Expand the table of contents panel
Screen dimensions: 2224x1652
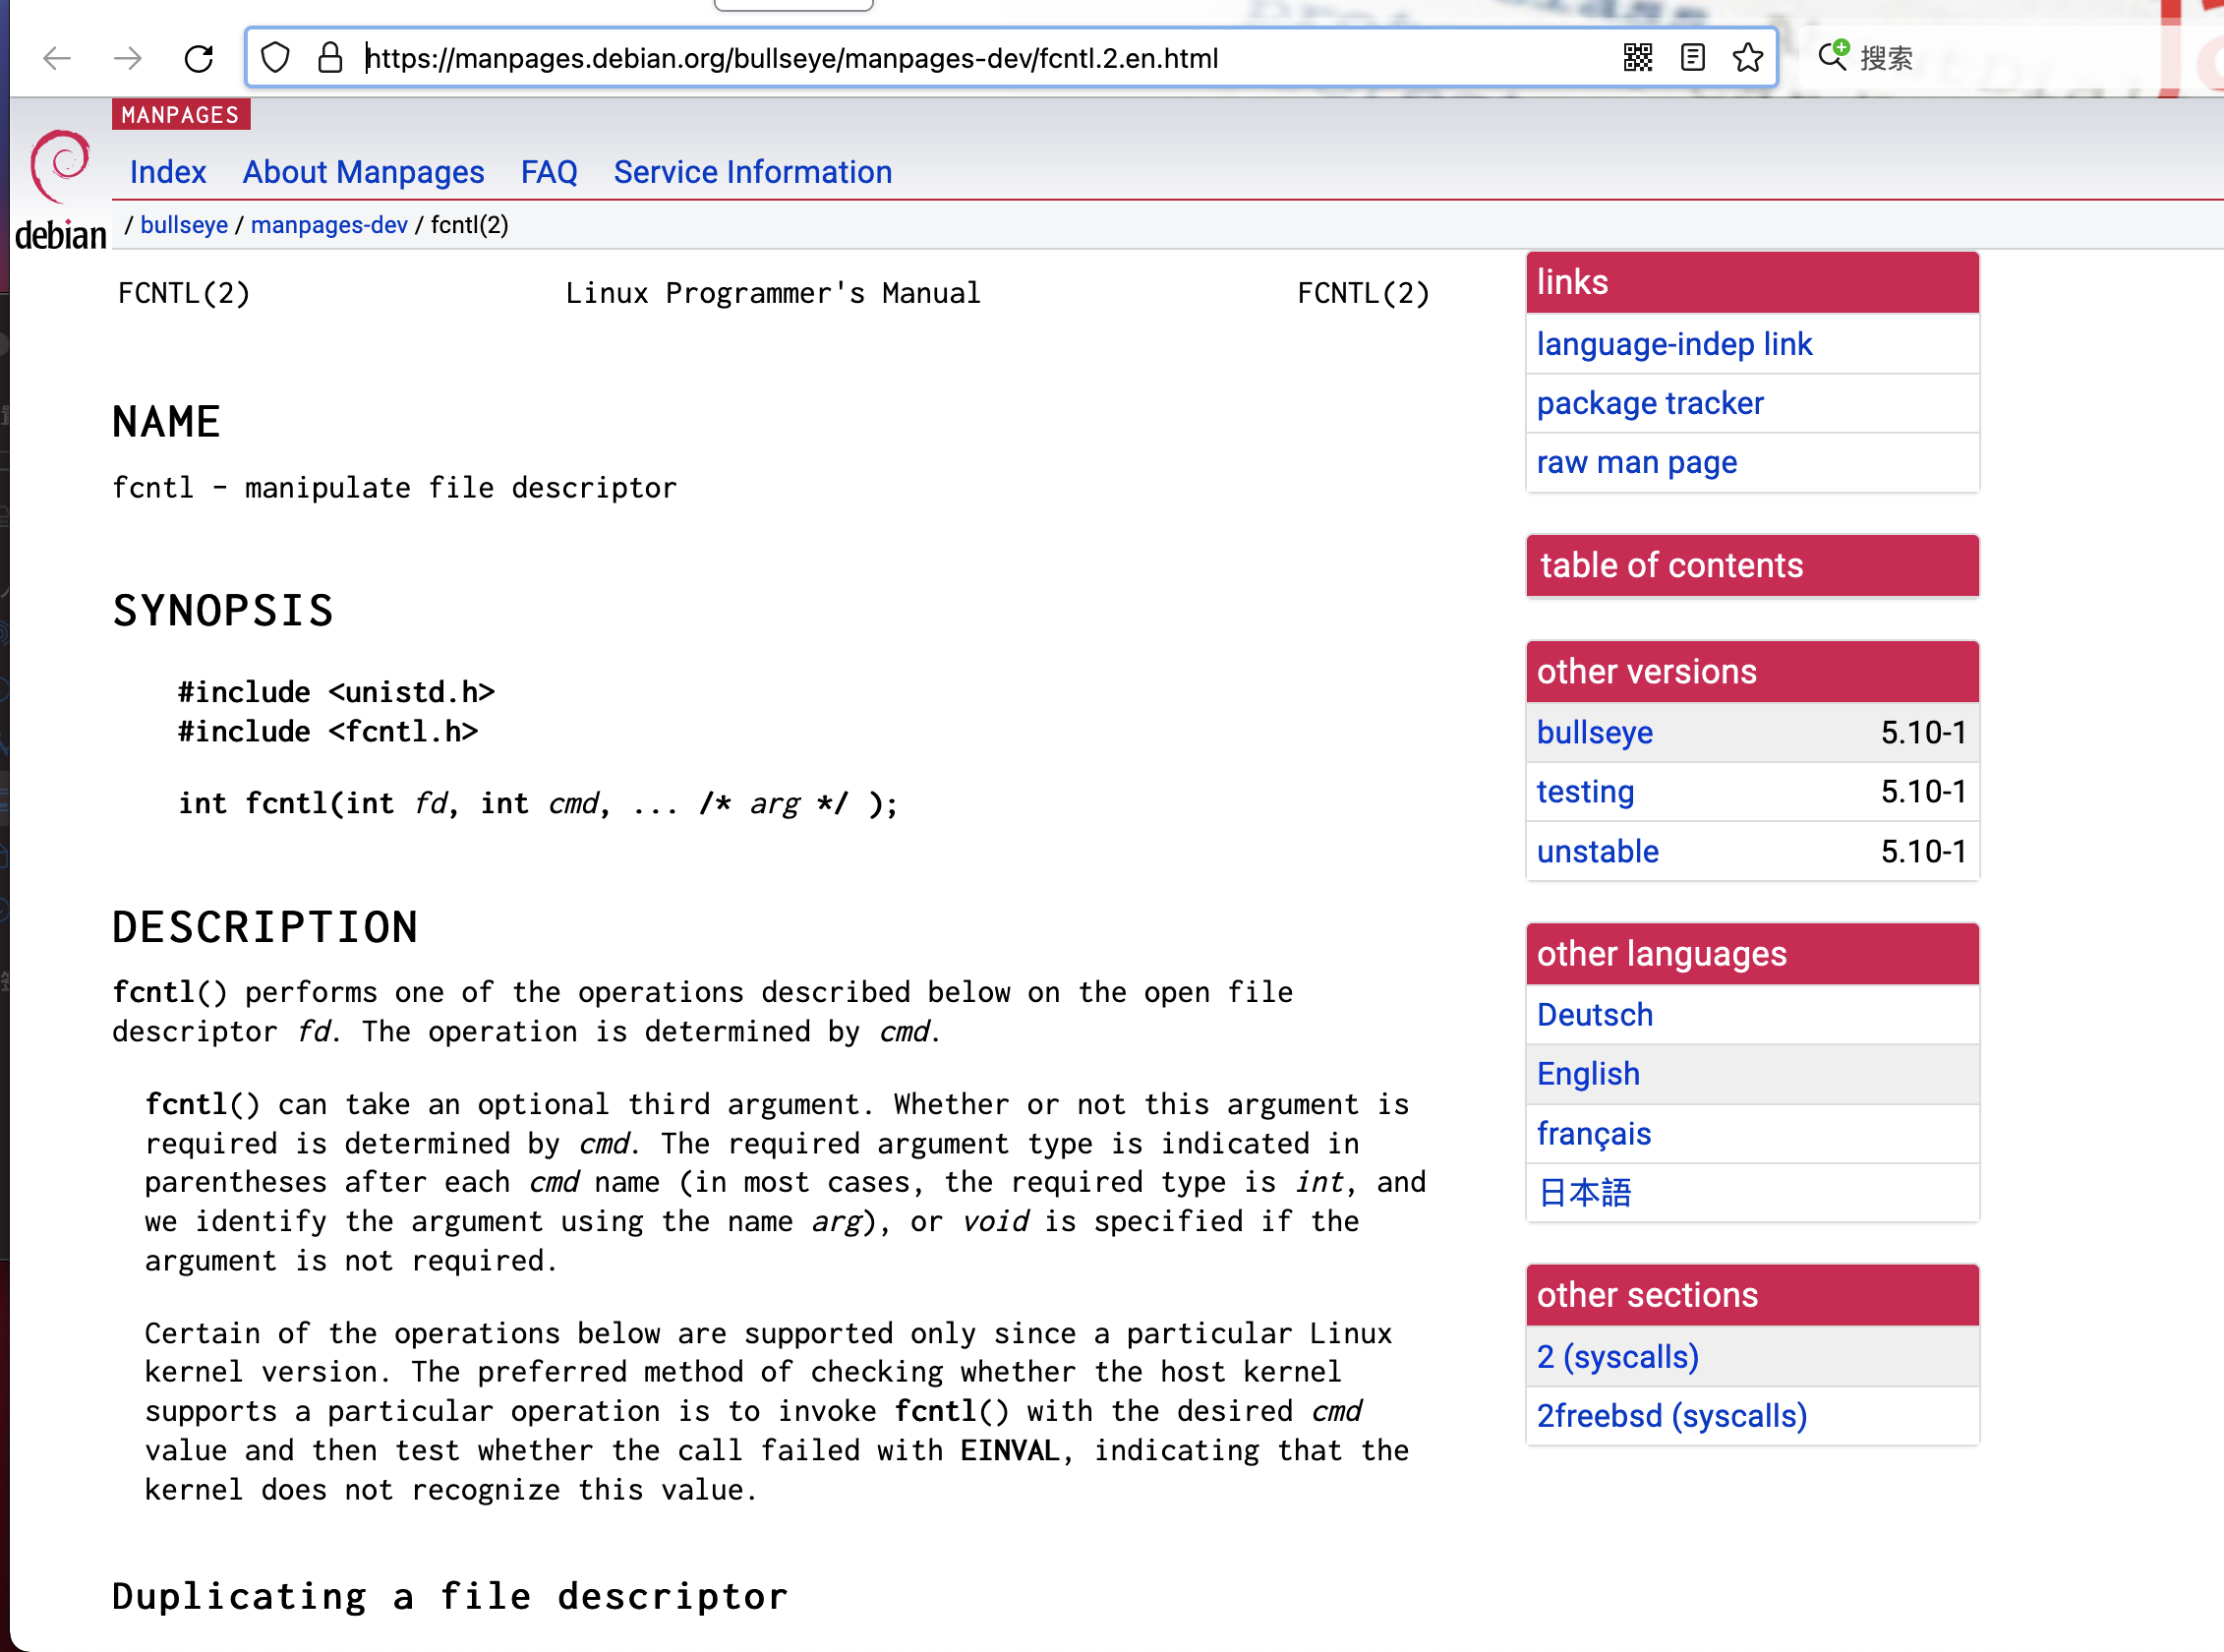coord(1752,566)
